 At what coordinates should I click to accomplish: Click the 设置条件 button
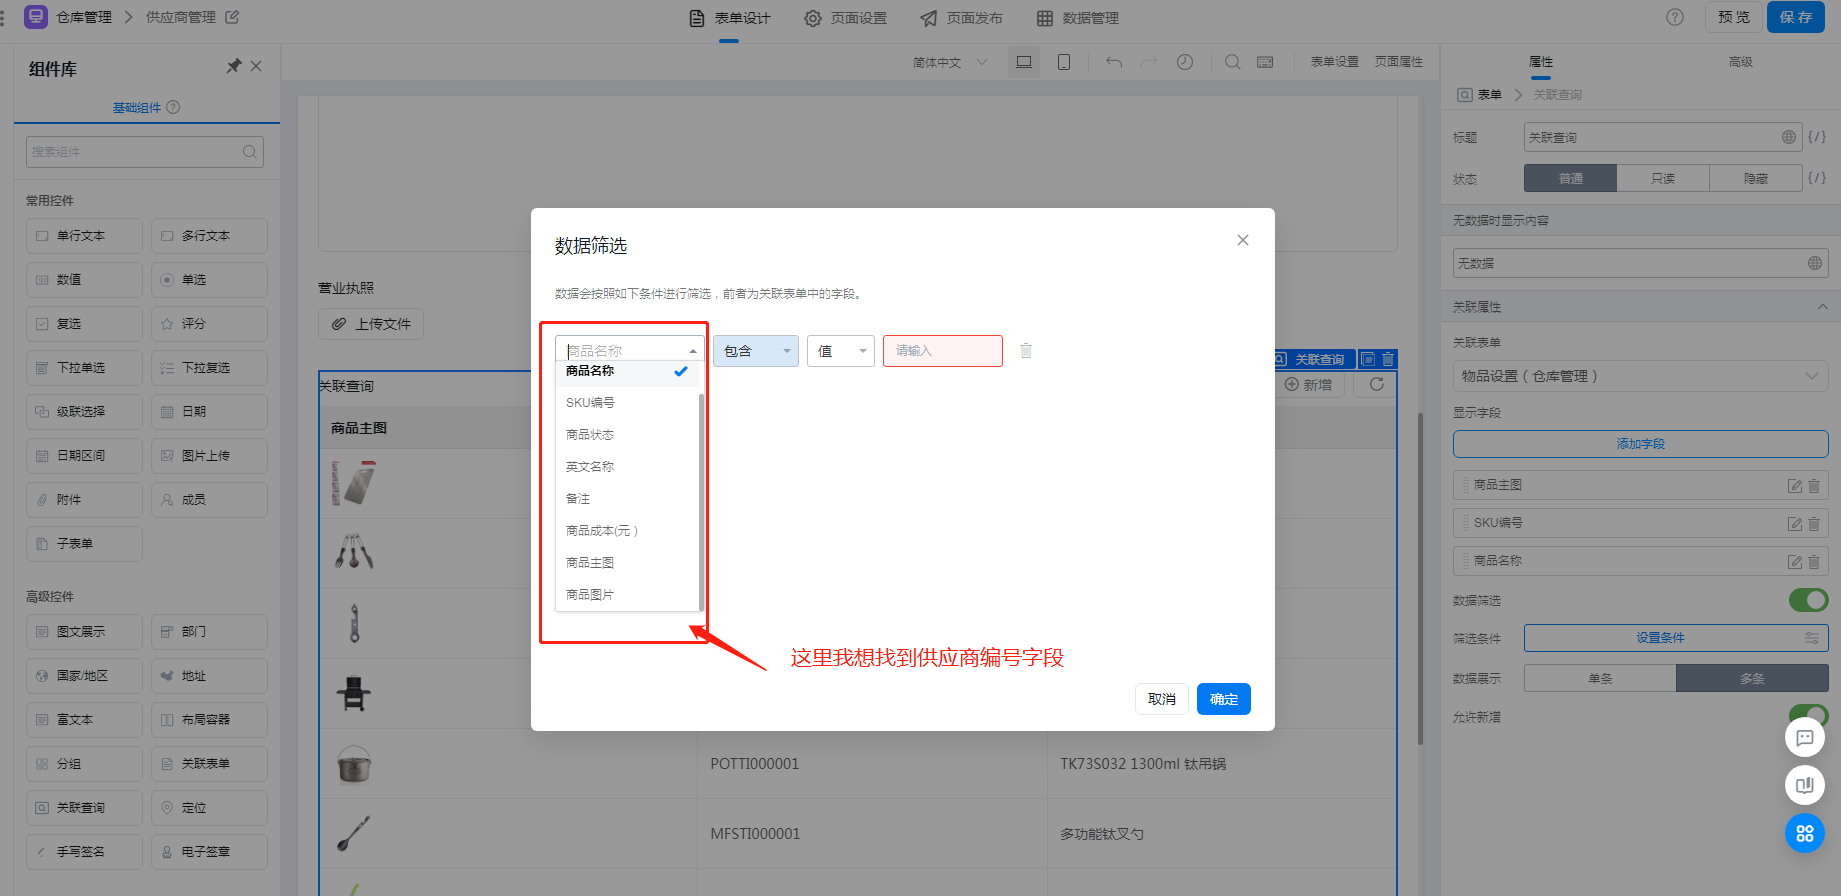coord(1676,638)
